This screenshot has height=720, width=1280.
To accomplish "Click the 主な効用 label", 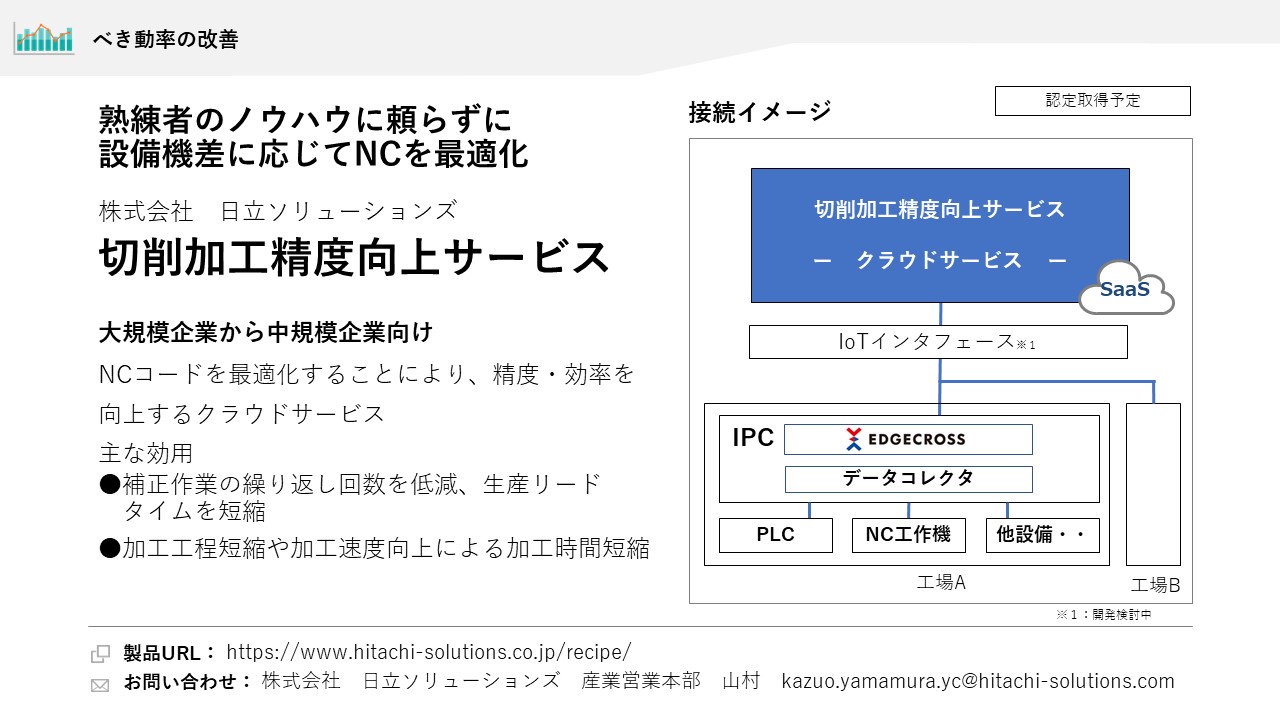I will (146, 453).
